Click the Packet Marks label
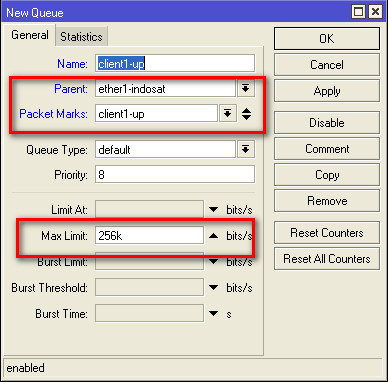389x382 pixels. pyautogui.click(x=53, y=114)
